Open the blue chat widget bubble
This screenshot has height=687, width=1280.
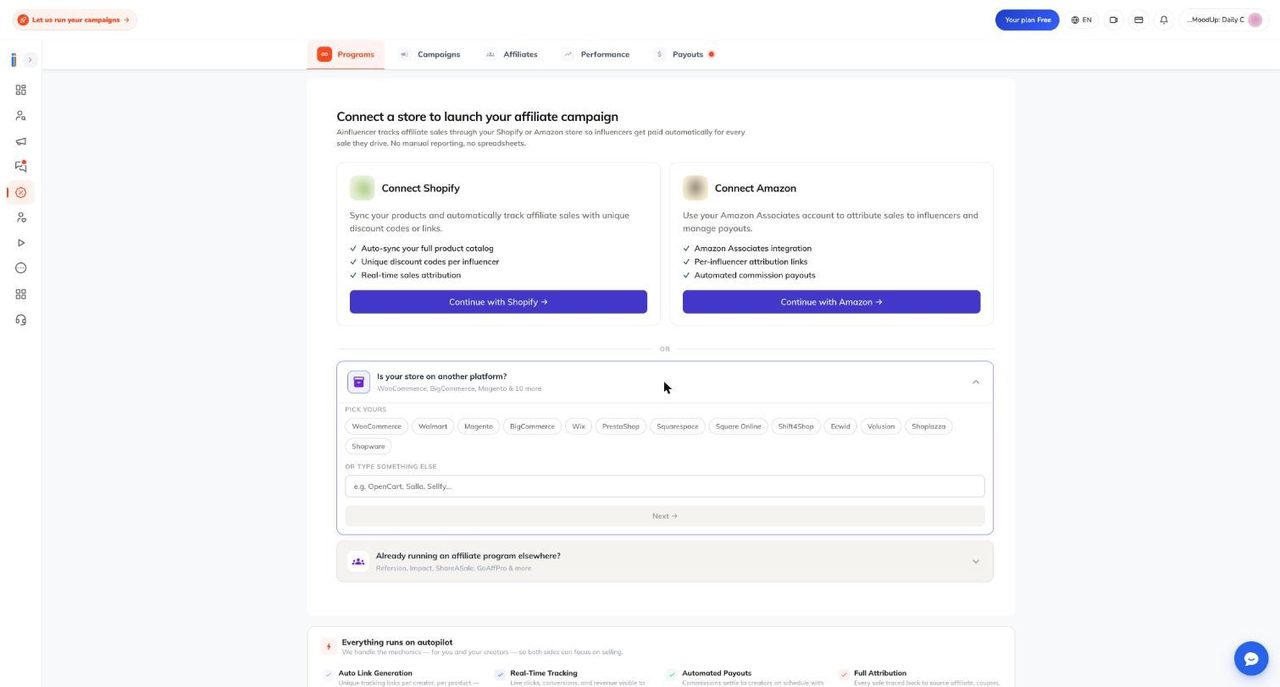(1251, 659)
